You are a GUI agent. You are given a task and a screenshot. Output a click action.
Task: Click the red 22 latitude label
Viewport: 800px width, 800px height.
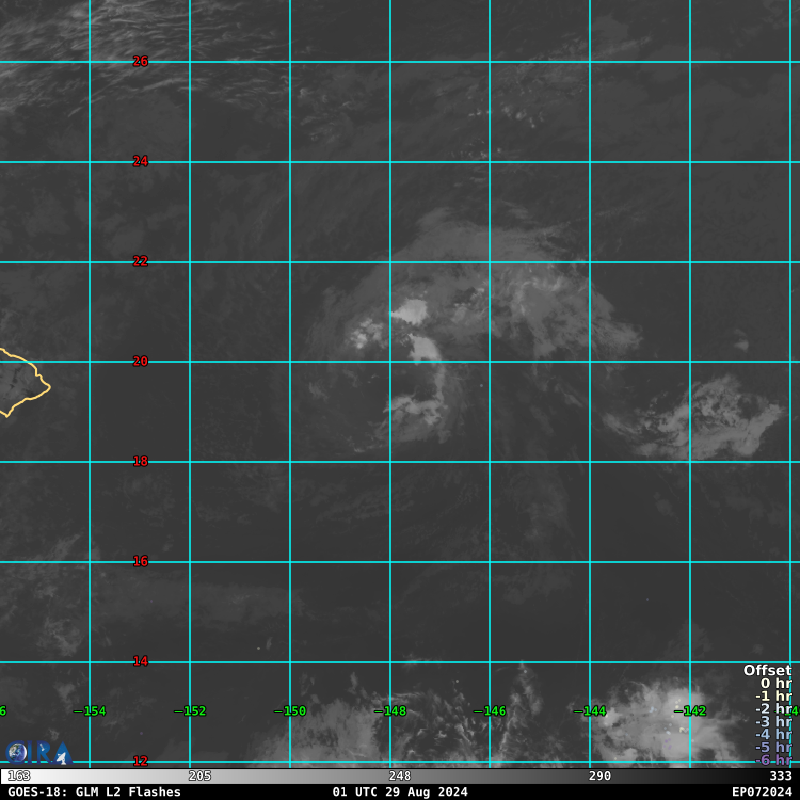[140, 261]
